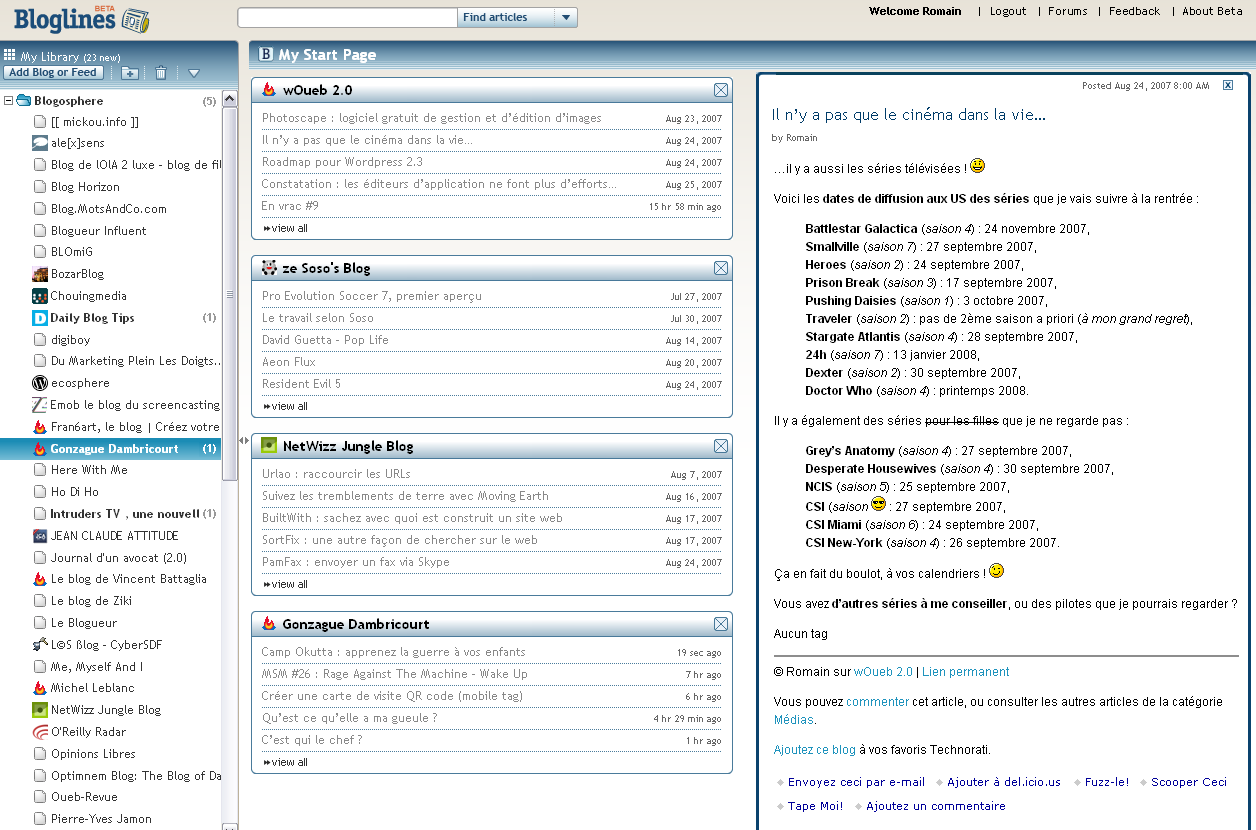Click flame icon beside Le blog de Vincent Battaglia

40,579
